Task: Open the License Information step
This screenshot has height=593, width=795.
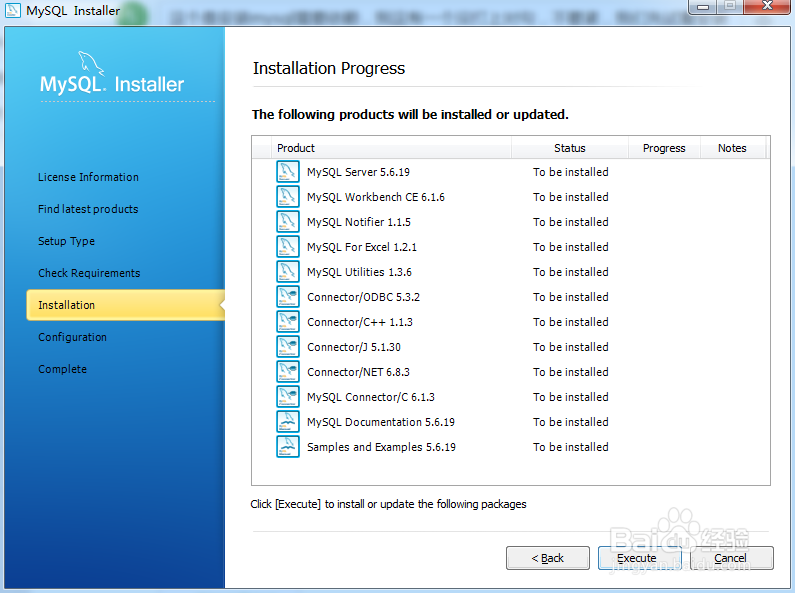Action: pyautogui.click(x=88, y=177)
